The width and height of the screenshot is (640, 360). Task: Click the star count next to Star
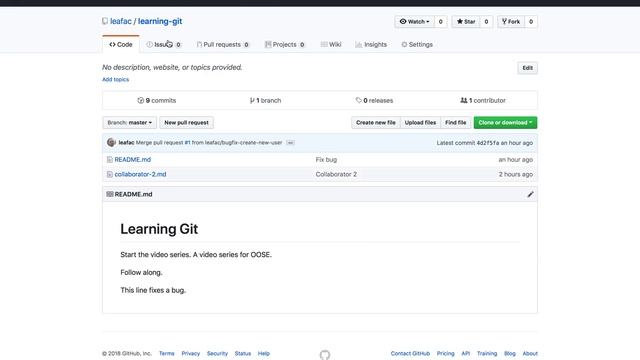click(x=486, y=22)
